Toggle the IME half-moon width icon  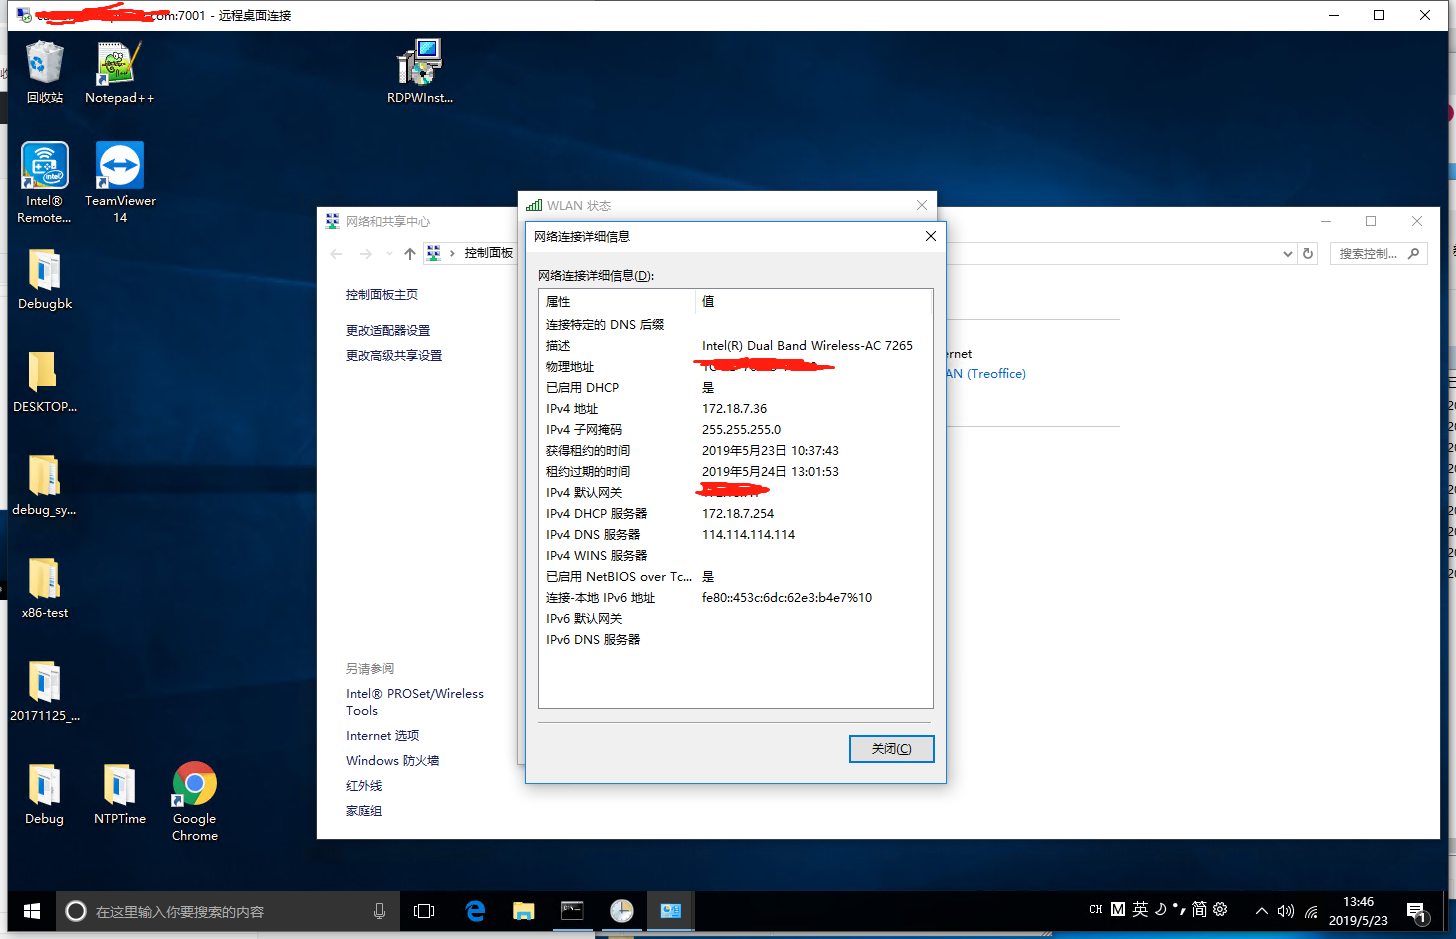pos(1160,909)
